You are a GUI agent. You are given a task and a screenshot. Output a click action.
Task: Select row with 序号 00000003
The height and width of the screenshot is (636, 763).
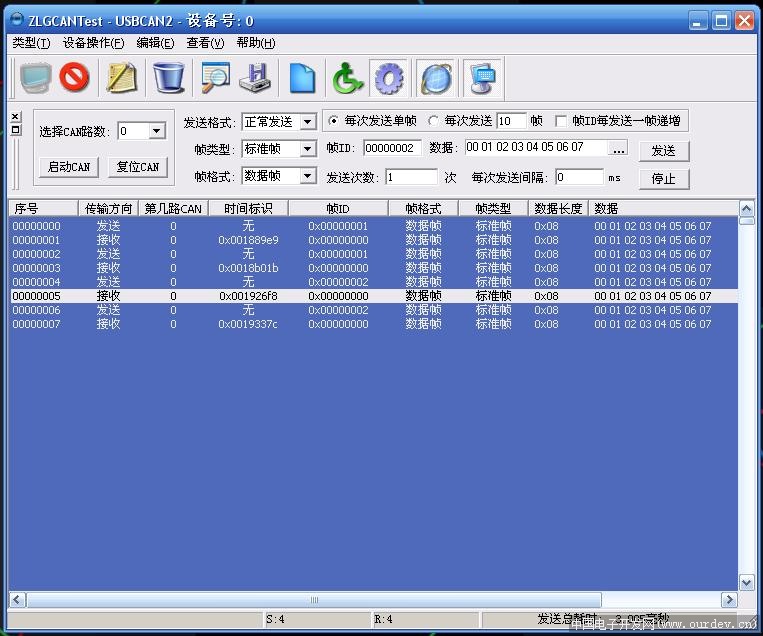(x=373, y=268)
